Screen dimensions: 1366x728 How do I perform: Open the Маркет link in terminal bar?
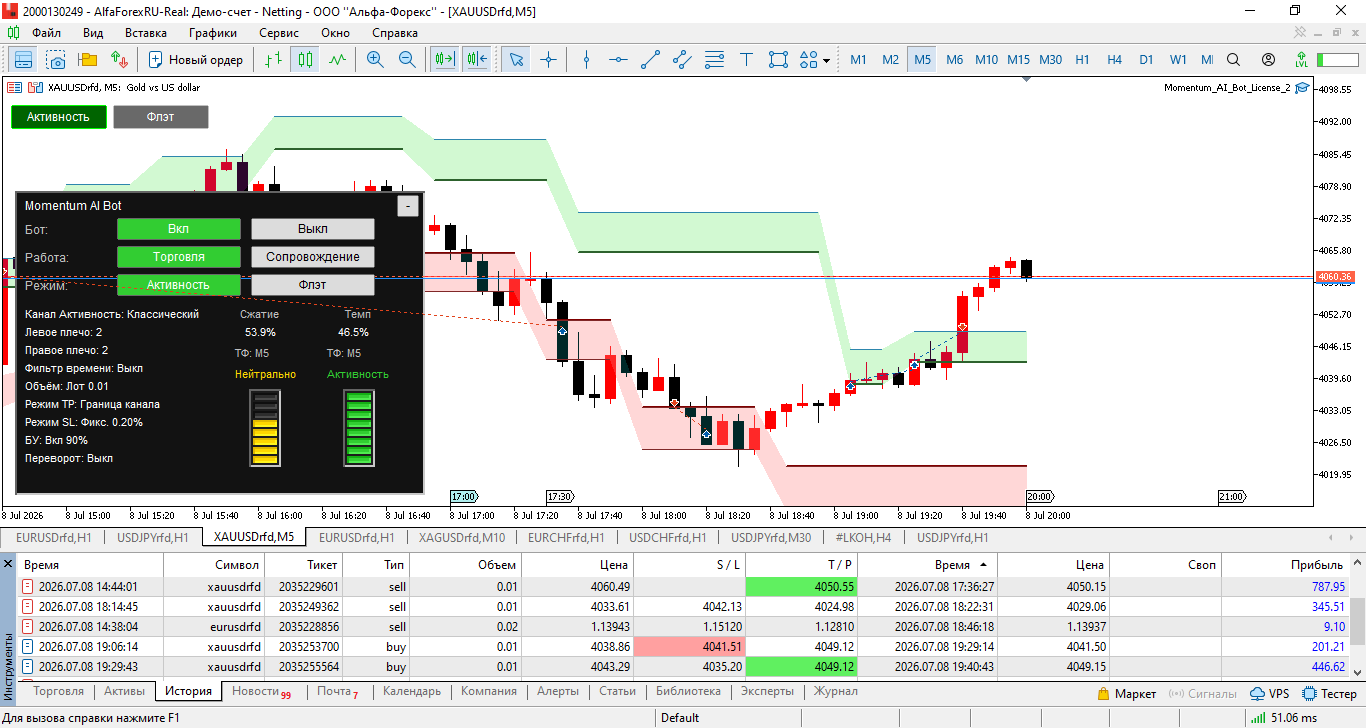pos(1127,693)
